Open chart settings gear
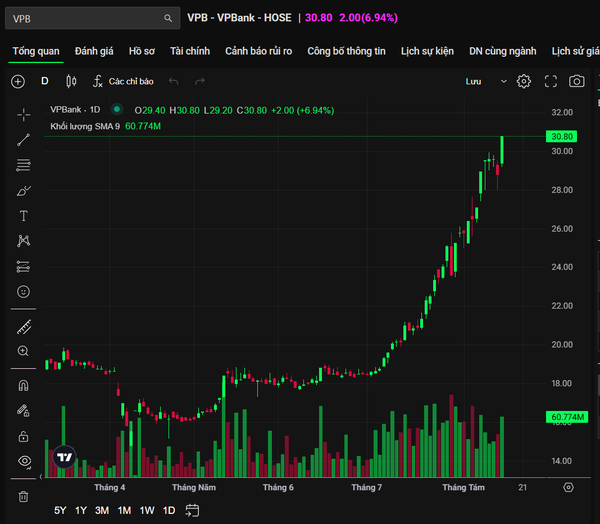 (x=524, y=81)
